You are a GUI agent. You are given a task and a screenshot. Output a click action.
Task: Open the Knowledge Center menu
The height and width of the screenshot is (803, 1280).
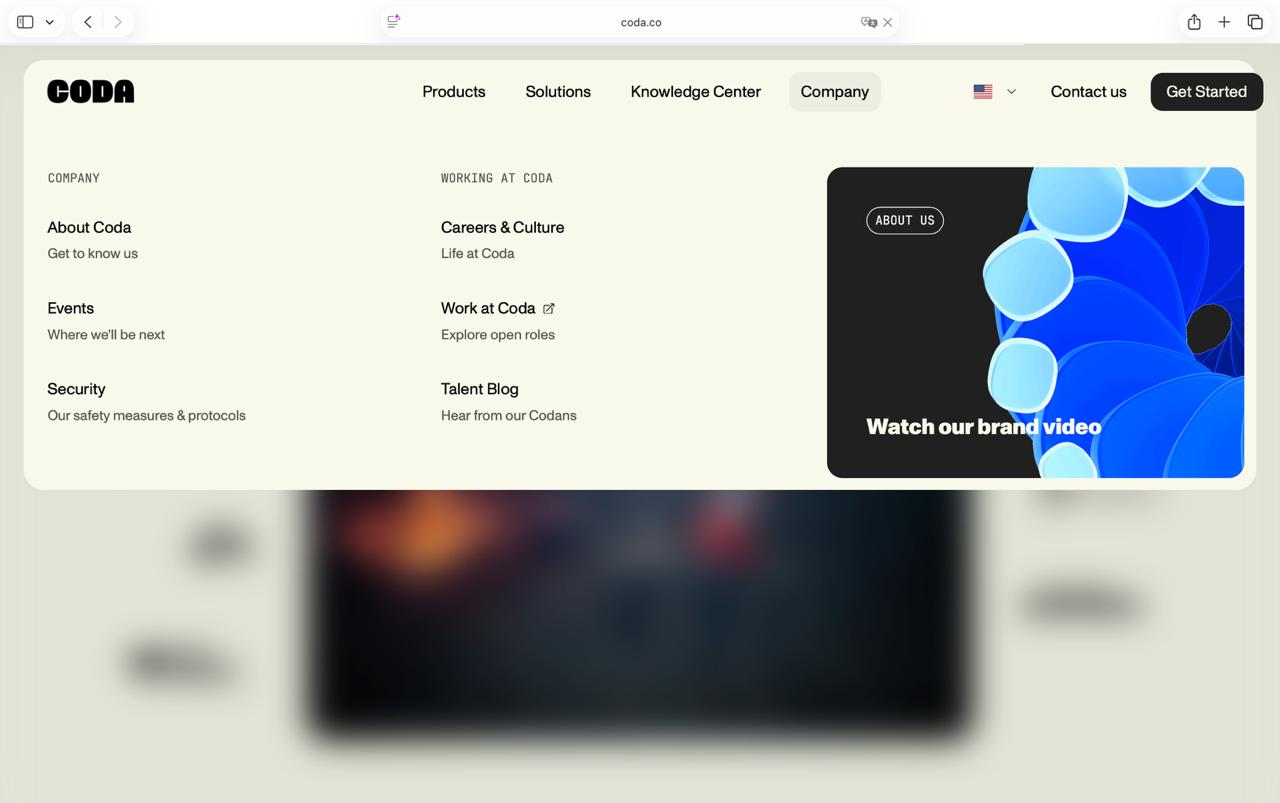tap(696, 91)
